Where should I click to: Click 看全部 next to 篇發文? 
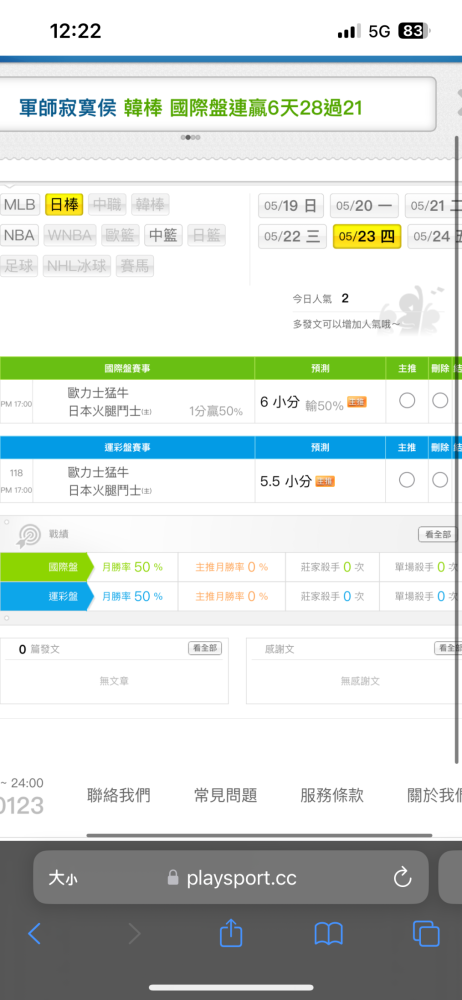(205, 648)
